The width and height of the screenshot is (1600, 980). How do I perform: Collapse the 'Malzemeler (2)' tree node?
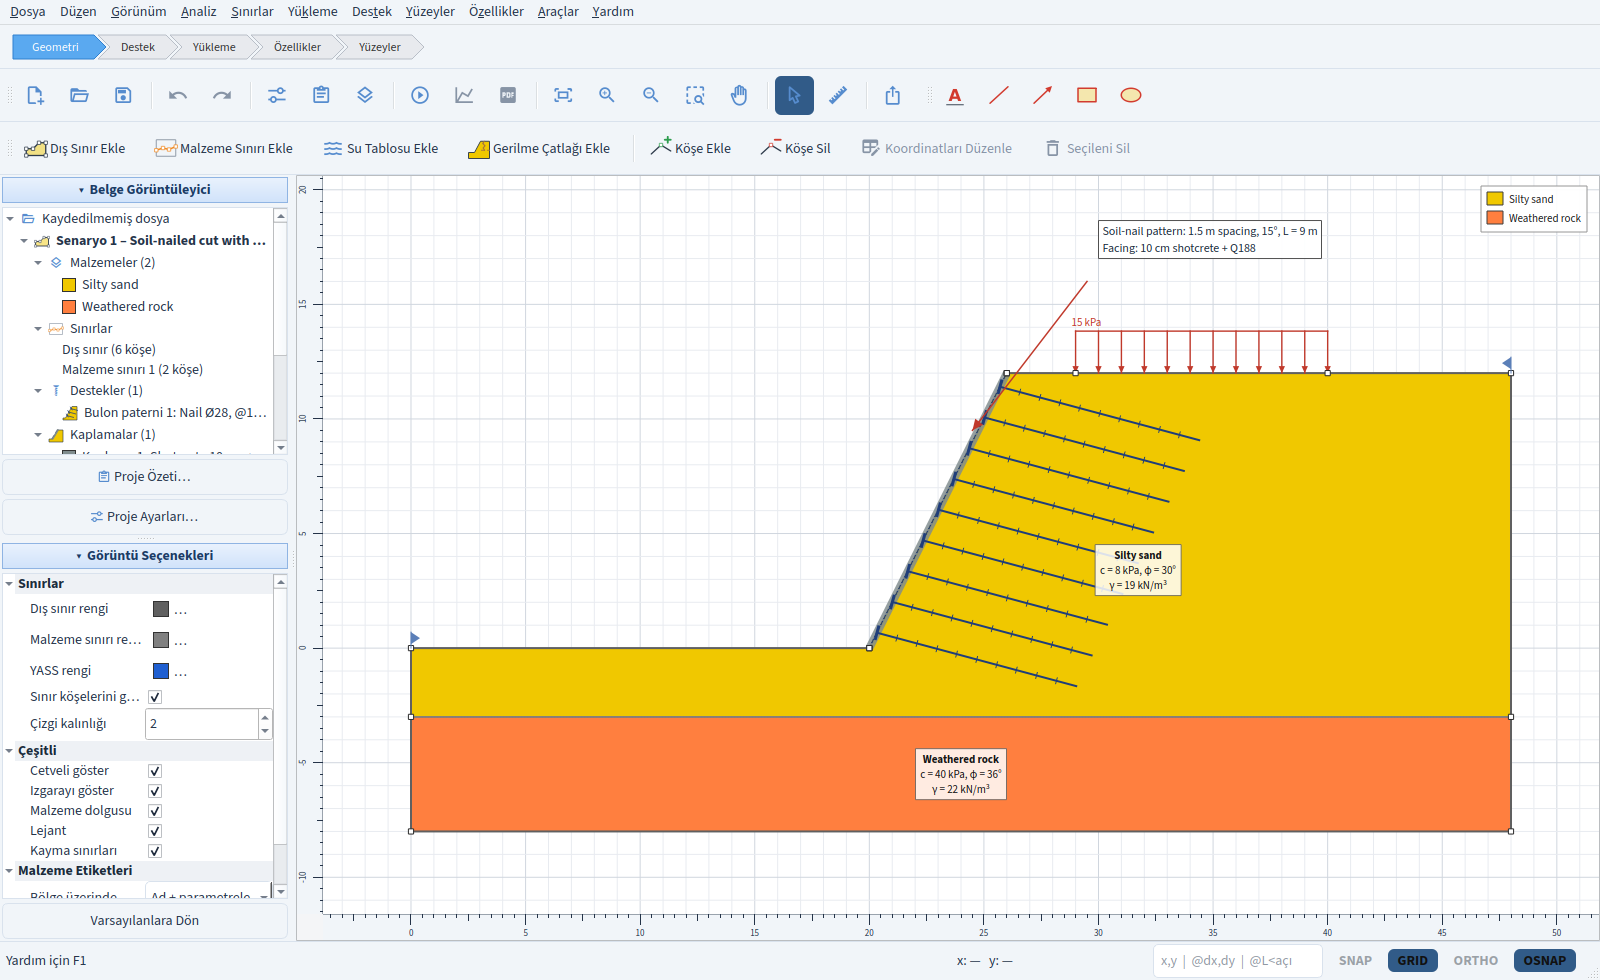(38, 263)
